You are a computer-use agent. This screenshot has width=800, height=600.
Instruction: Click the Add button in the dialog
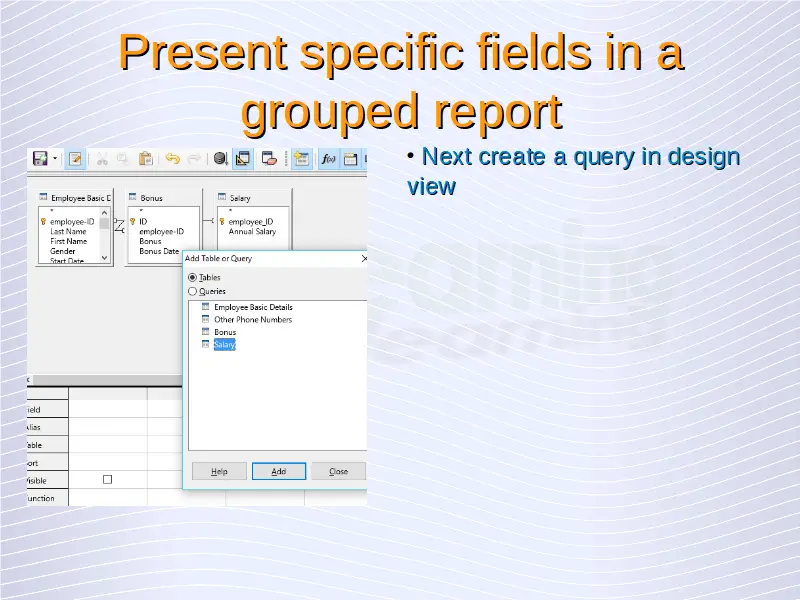[279, 471]
